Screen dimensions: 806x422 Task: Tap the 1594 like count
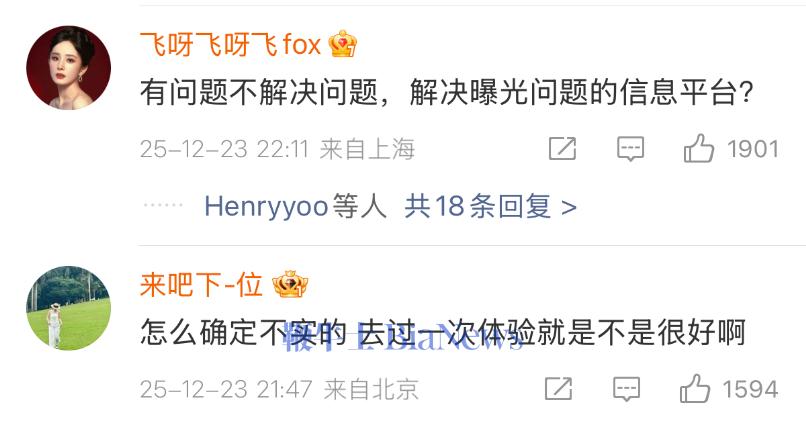point(750,389)
